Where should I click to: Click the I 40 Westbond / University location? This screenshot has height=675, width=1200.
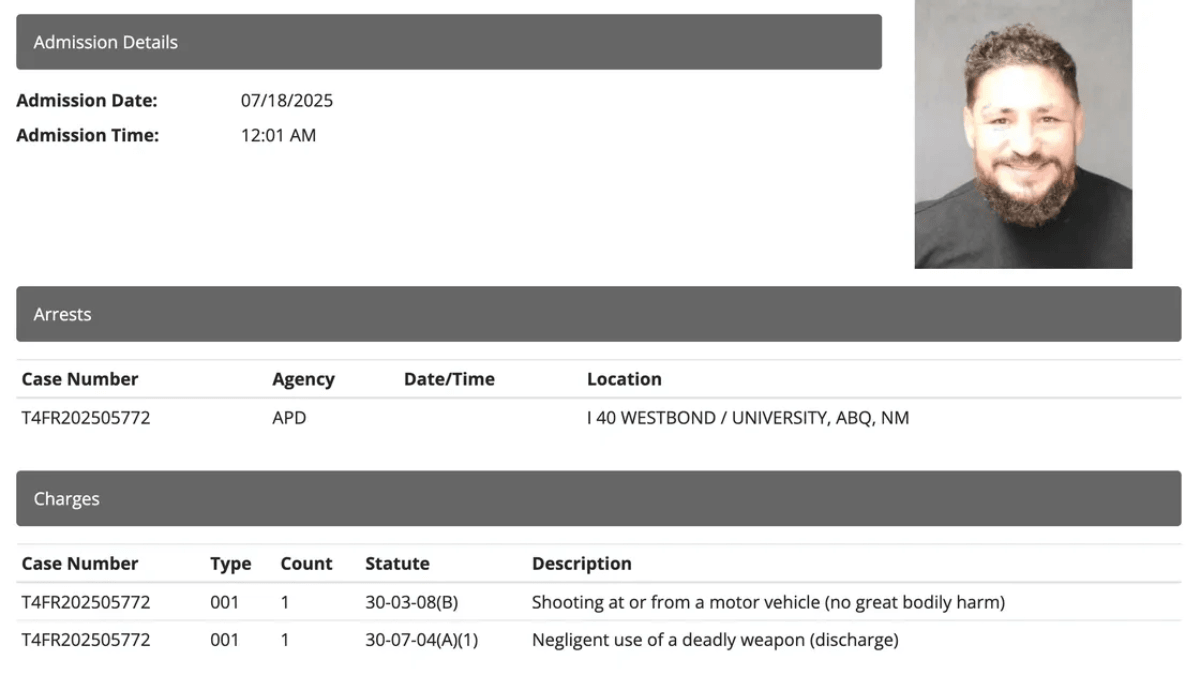click(748, 418)
